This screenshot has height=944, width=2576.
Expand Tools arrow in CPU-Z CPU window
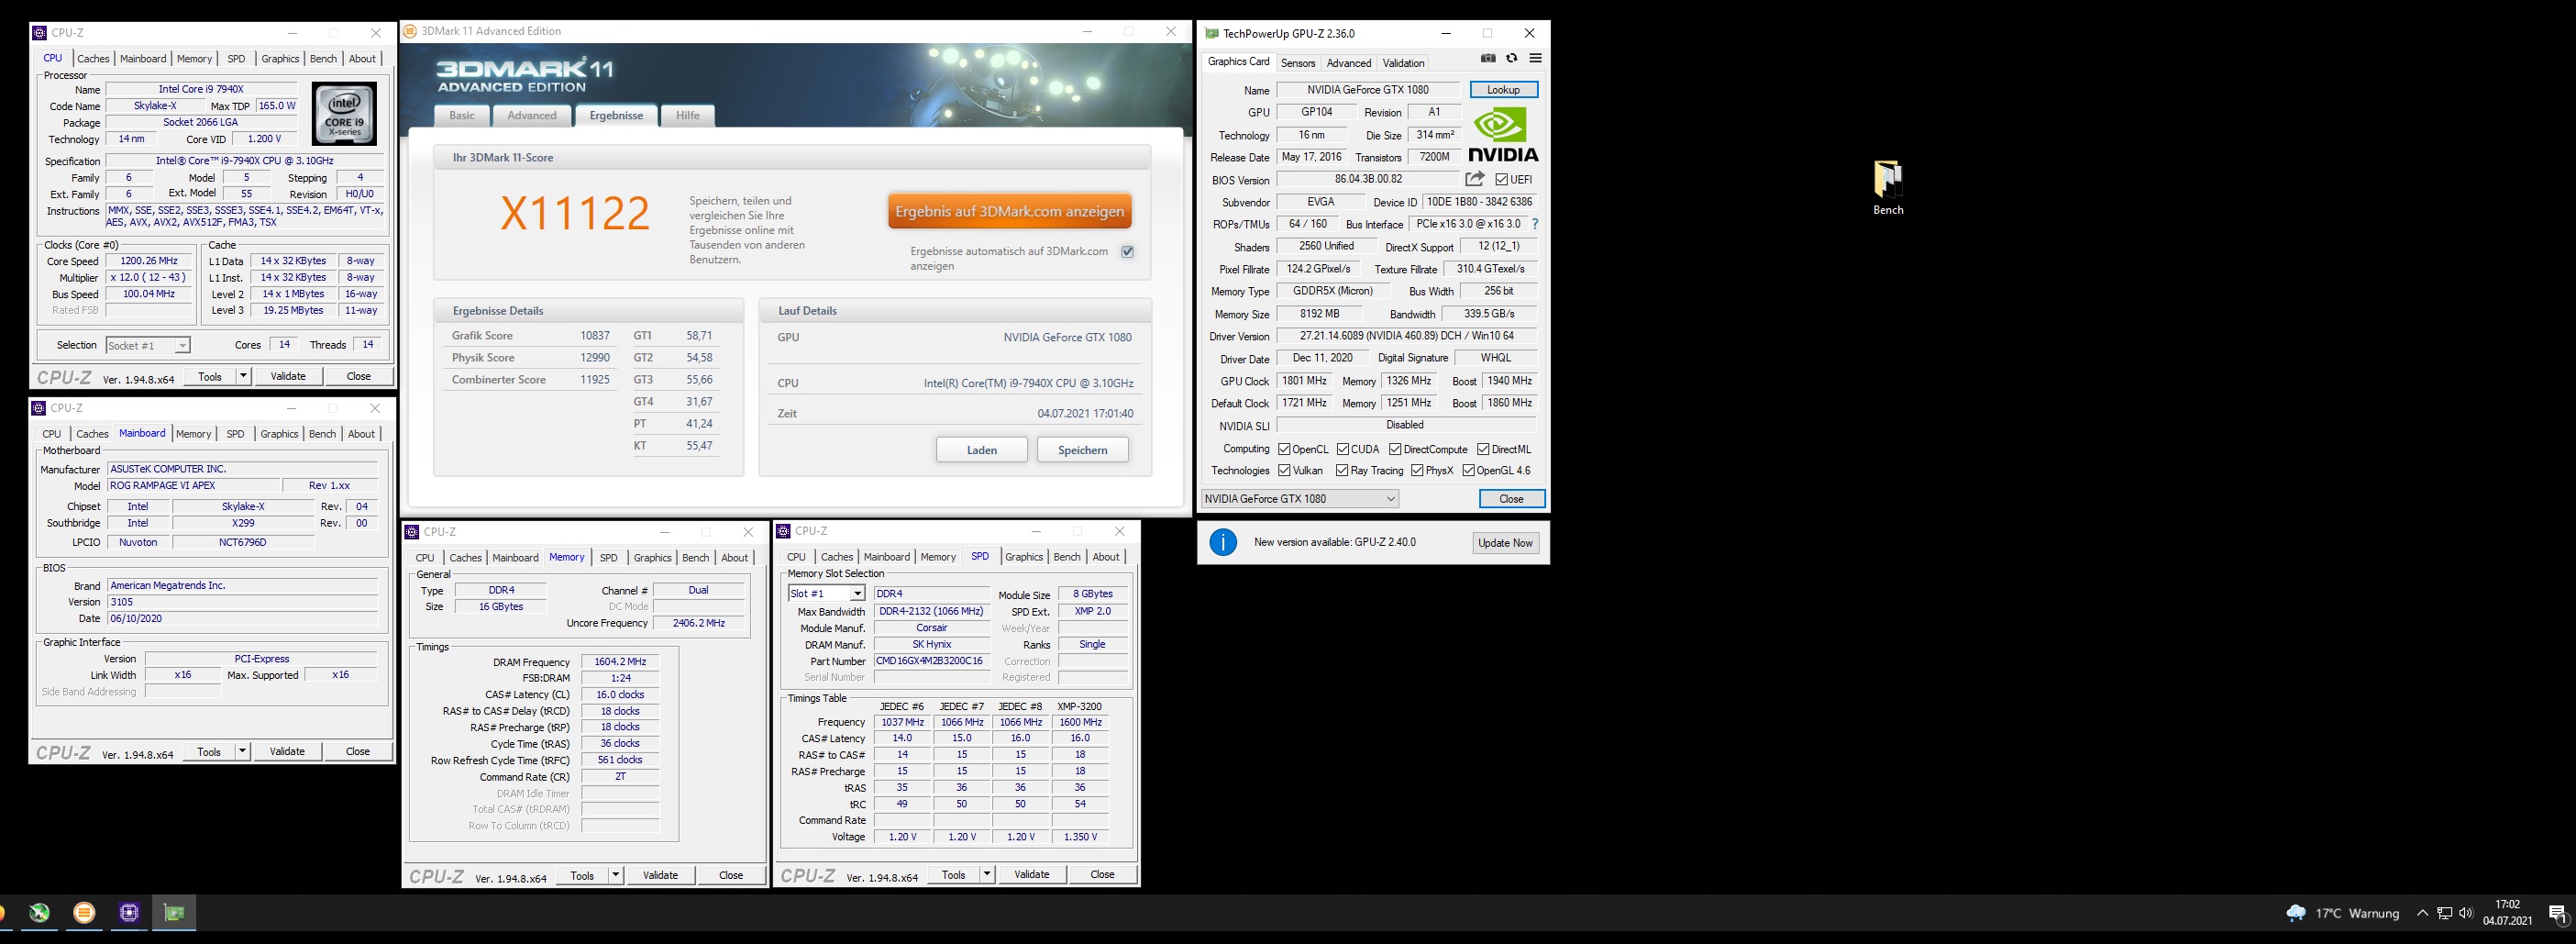click(243, 376)
